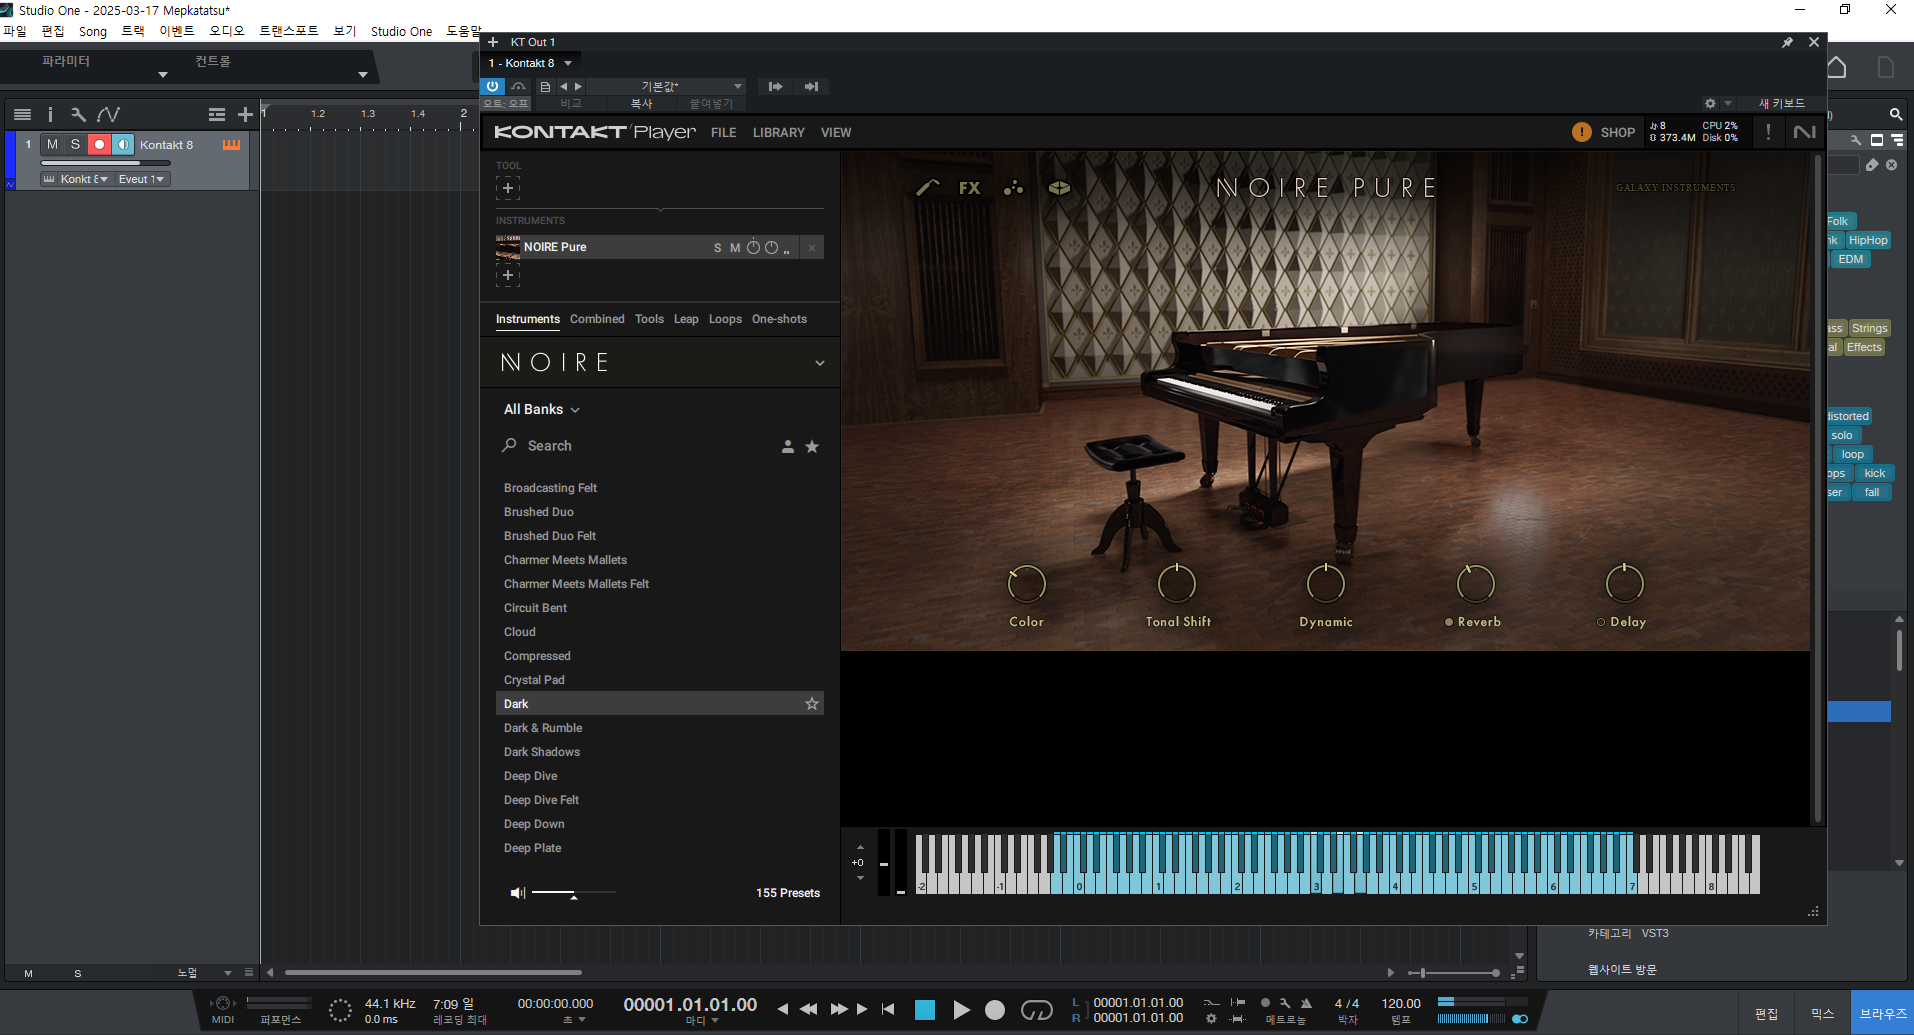Click the 복사 copy button

point(641,104)
